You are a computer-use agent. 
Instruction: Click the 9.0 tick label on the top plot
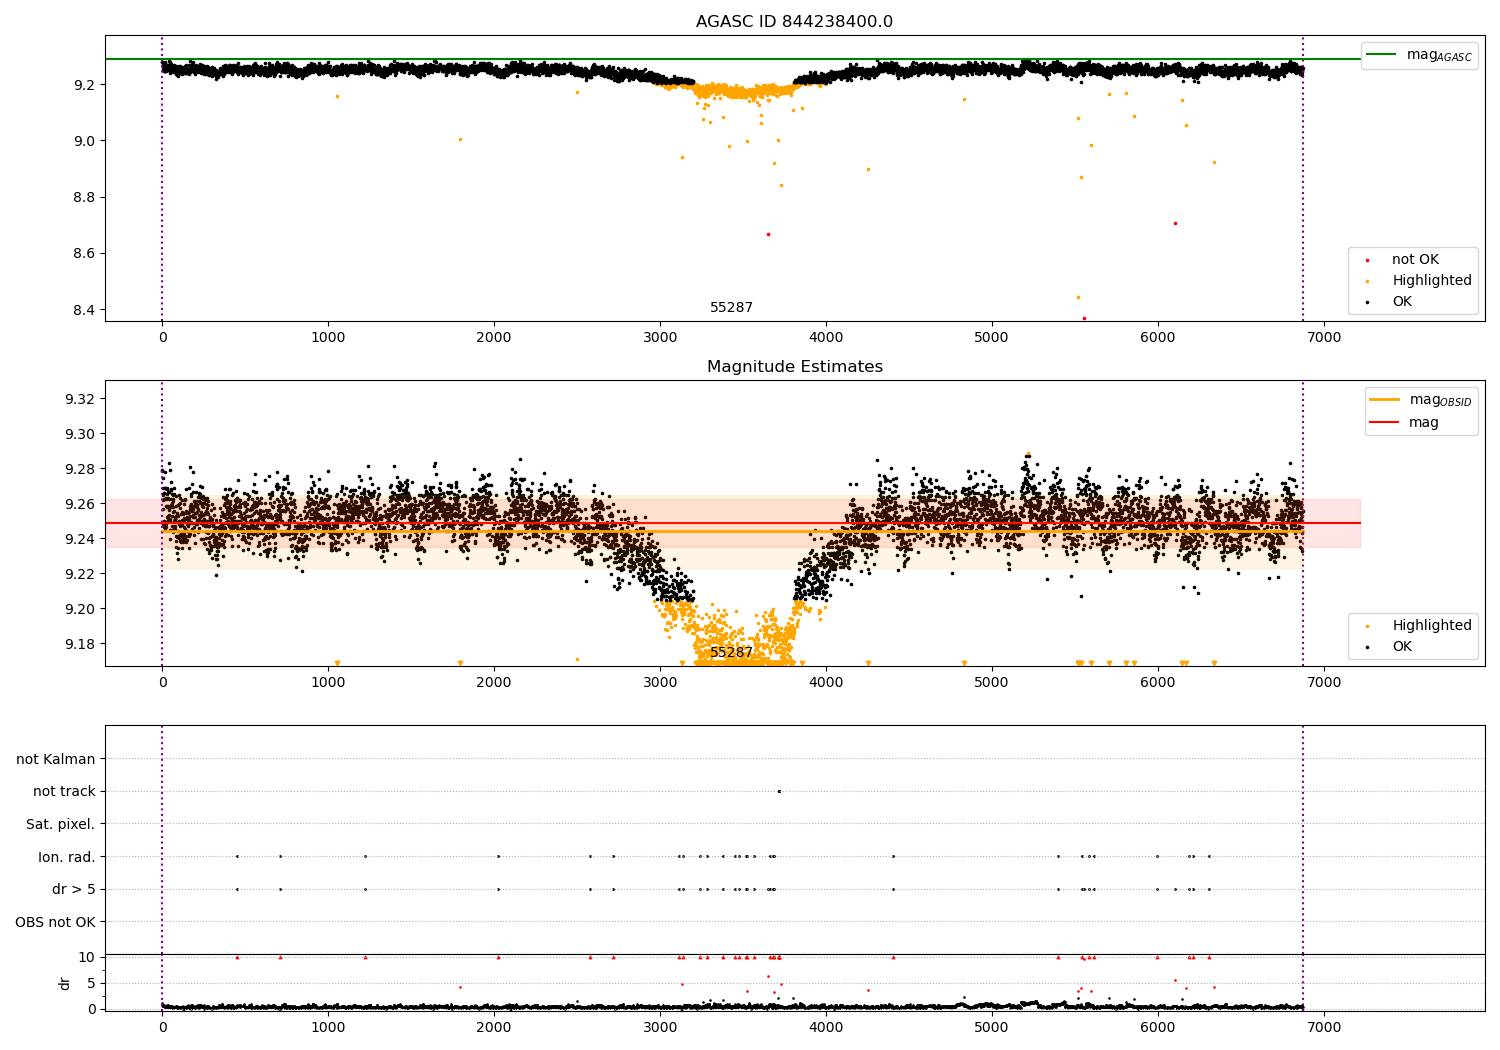pyautogui.click(x=84, y=141)
